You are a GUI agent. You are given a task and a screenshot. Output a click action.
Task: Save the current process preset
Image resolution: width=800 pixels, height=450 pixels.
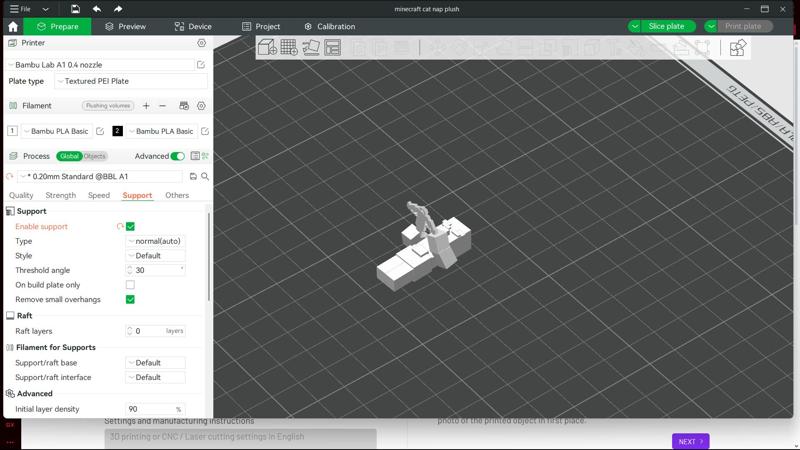pyautogui.click(x=193, y=177)
